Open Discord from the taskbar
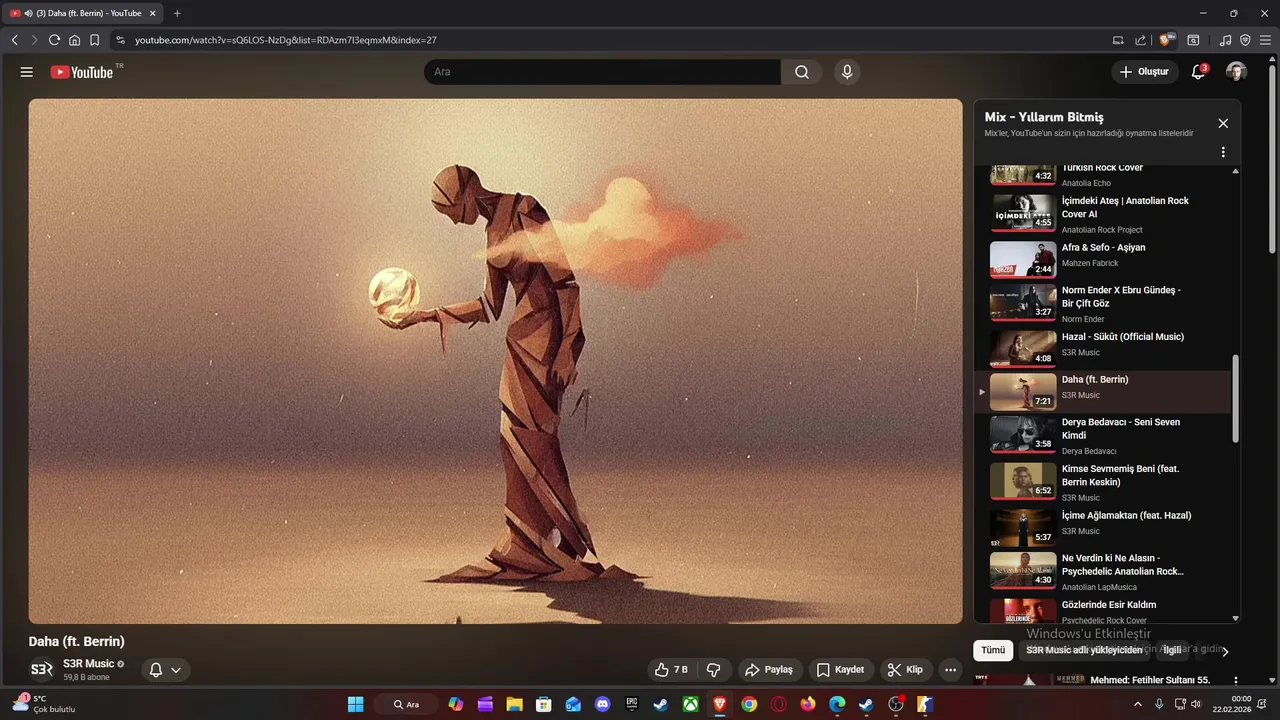 pyautogui.click(x=602, y=704)
